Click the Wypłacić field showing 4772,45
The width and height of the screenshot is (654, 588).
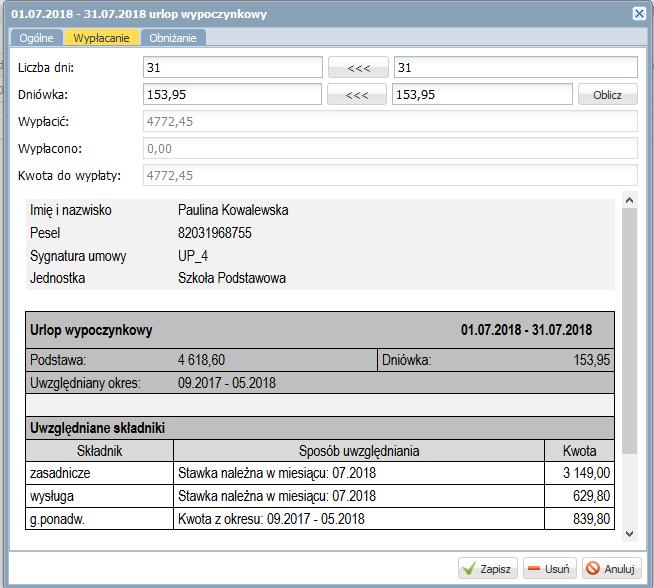pos(390,121)
